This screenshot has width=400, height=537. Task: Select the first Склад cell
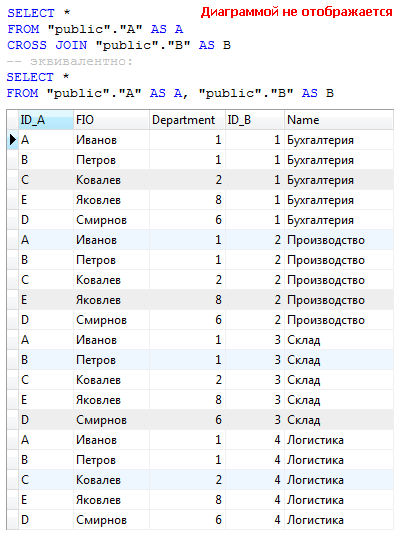click(339, 340)
